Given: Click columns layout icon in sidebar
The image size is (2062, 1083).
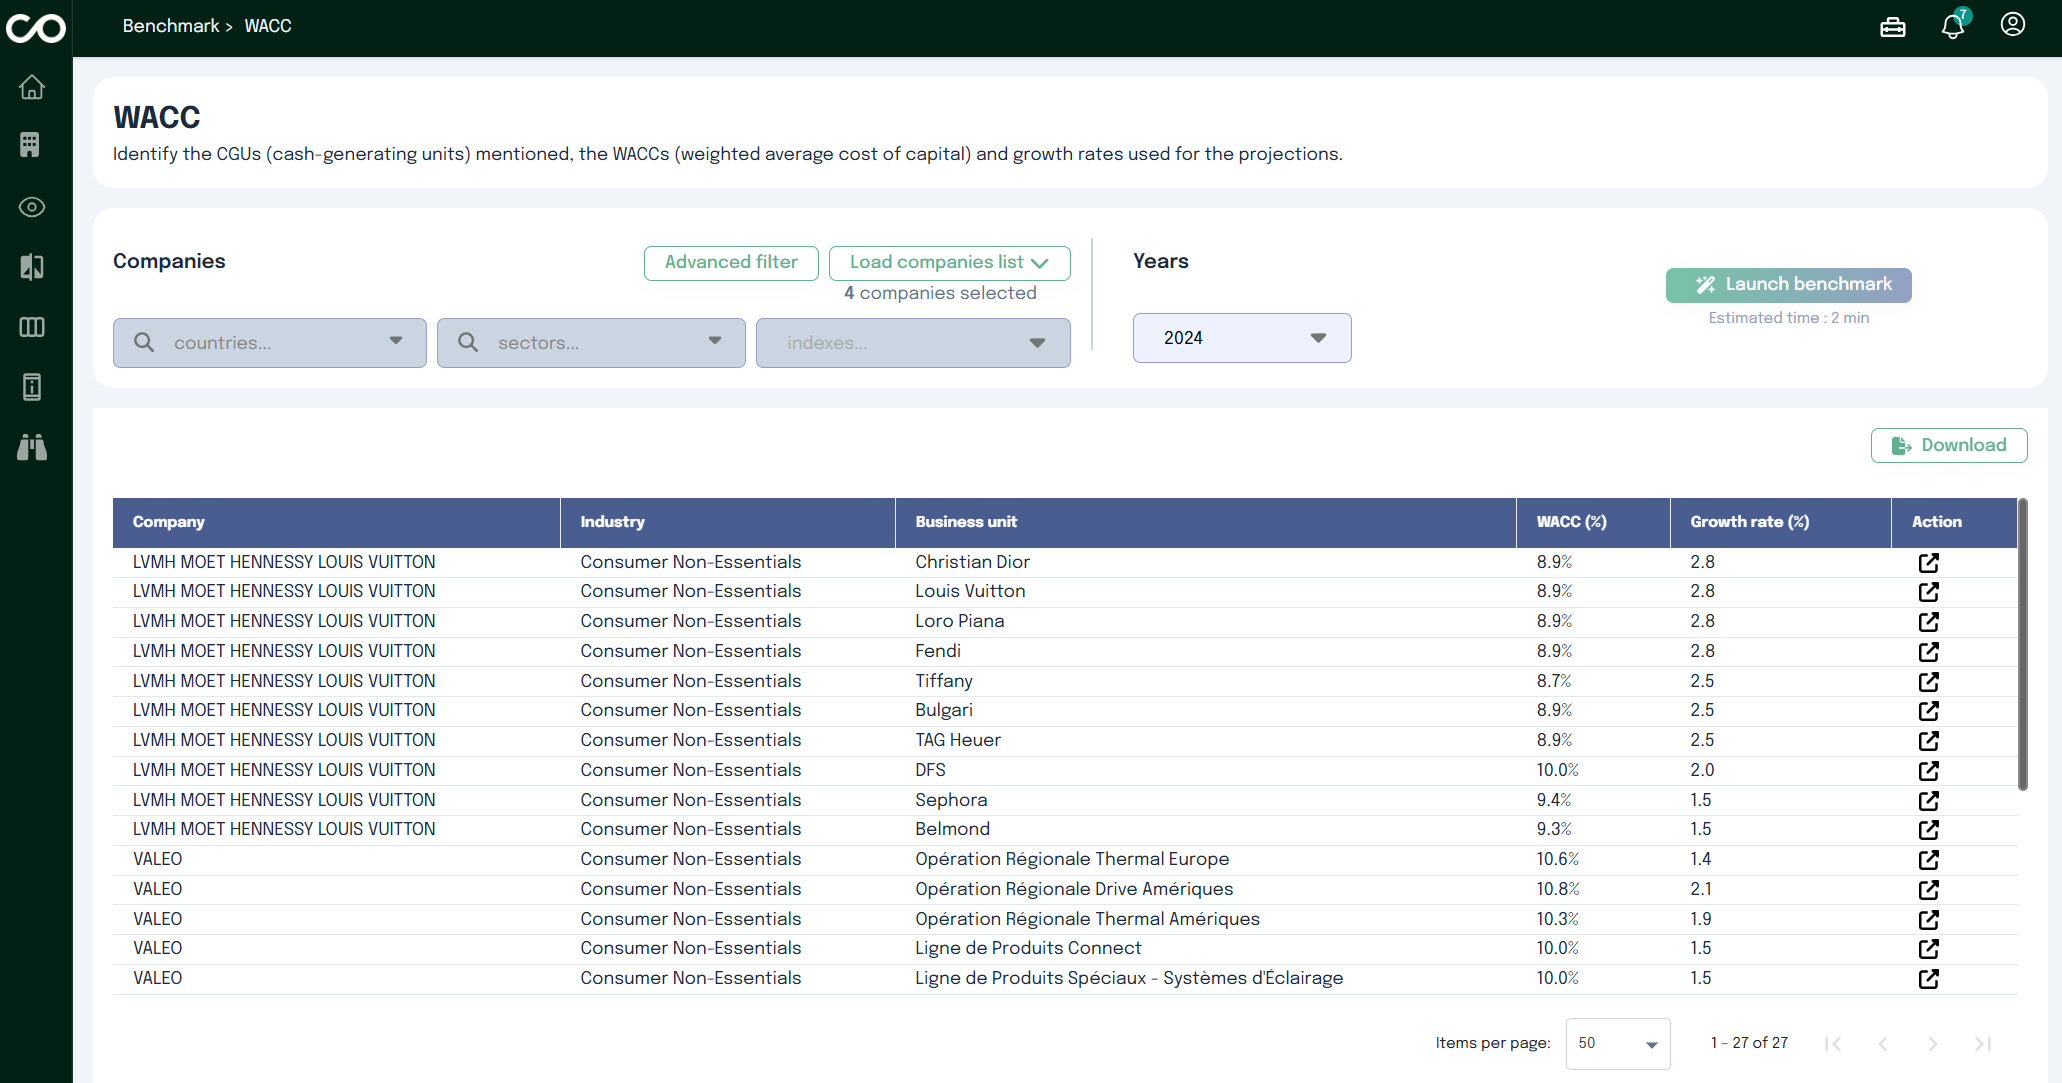Looking at the screenshot, I should tap(32, 327).
